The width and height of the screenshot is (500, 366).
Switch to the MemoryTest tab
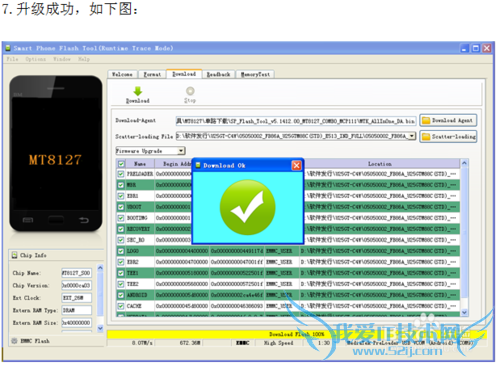coord(255,74)
